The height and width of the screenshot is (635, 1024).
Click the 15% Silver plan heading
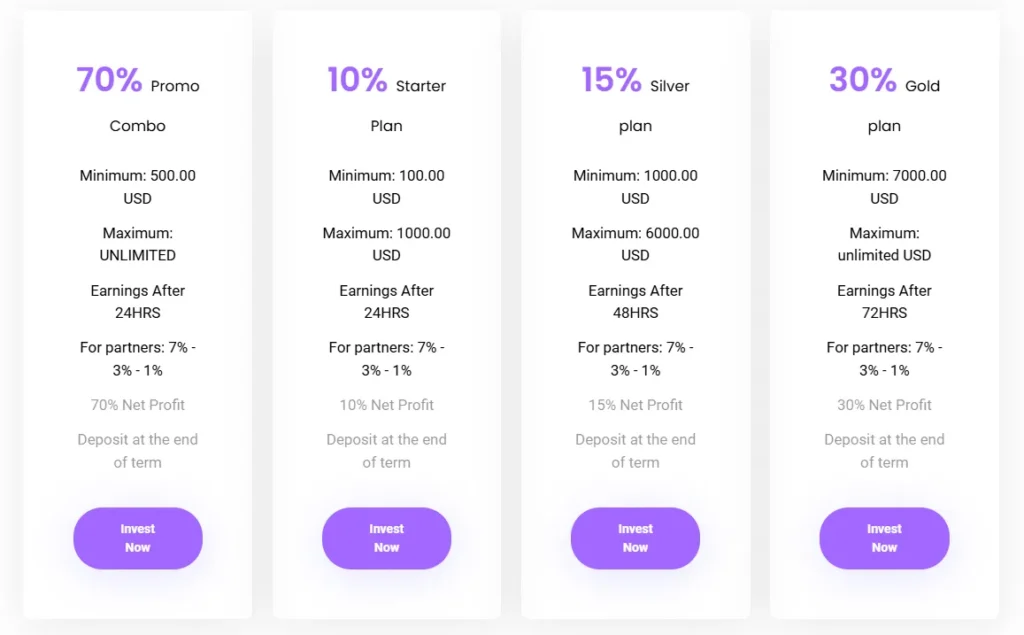coord(635,100)
